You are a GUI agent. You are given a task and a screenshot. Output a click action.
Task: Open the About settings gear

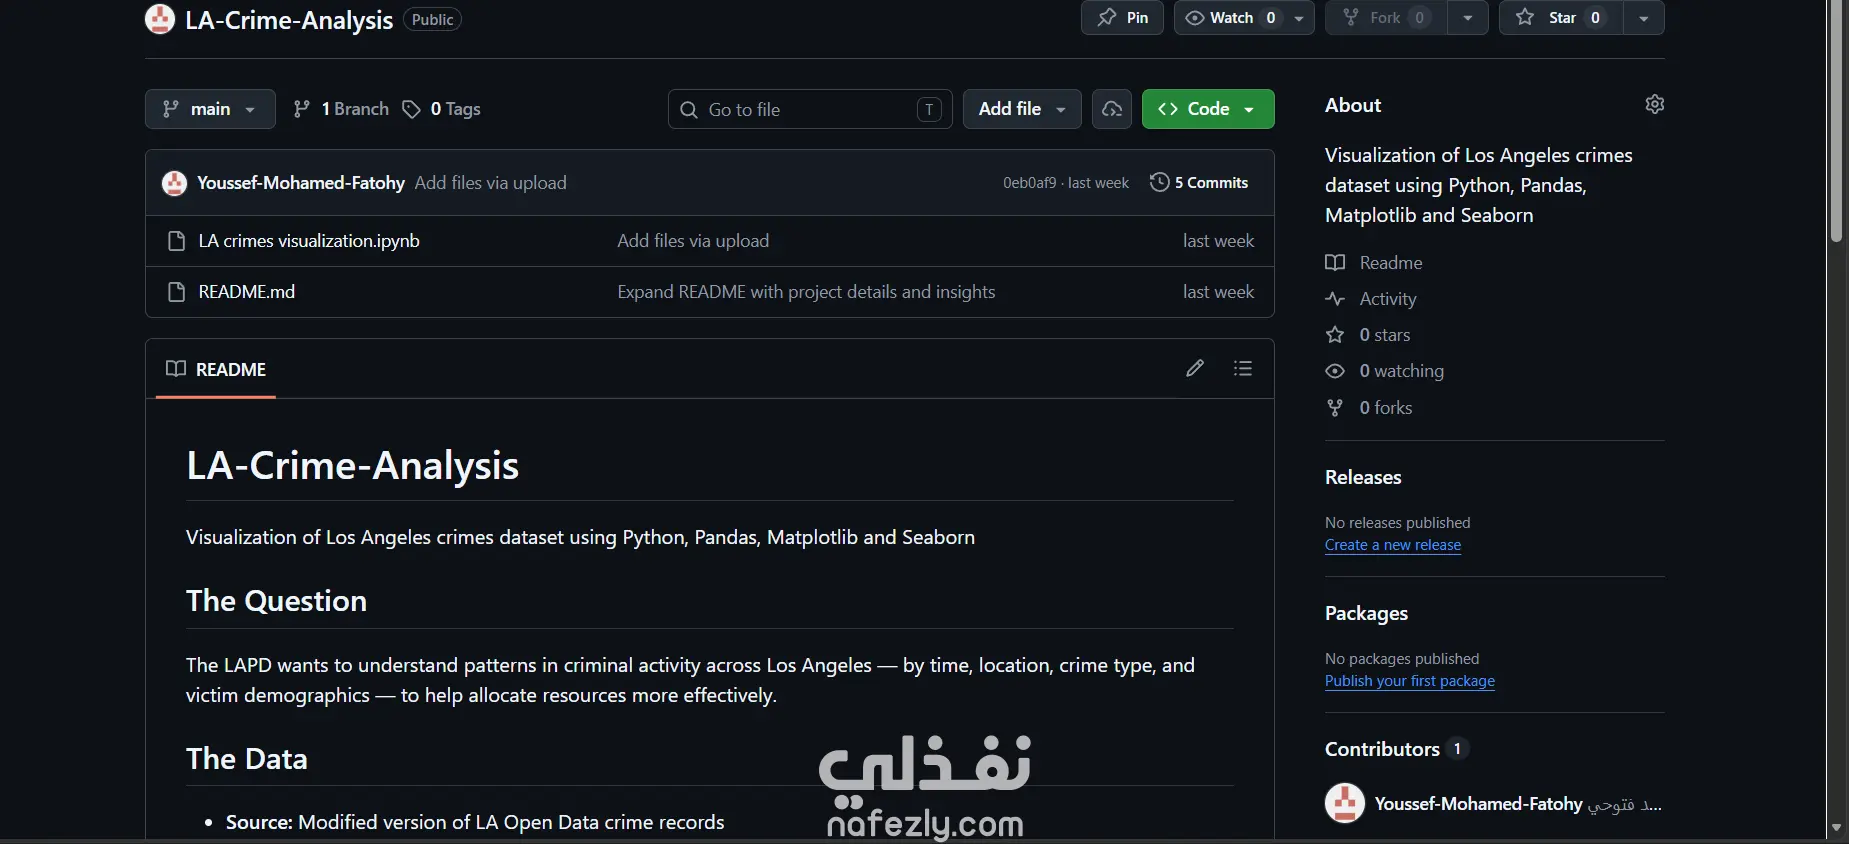[x=1655, y=104]
